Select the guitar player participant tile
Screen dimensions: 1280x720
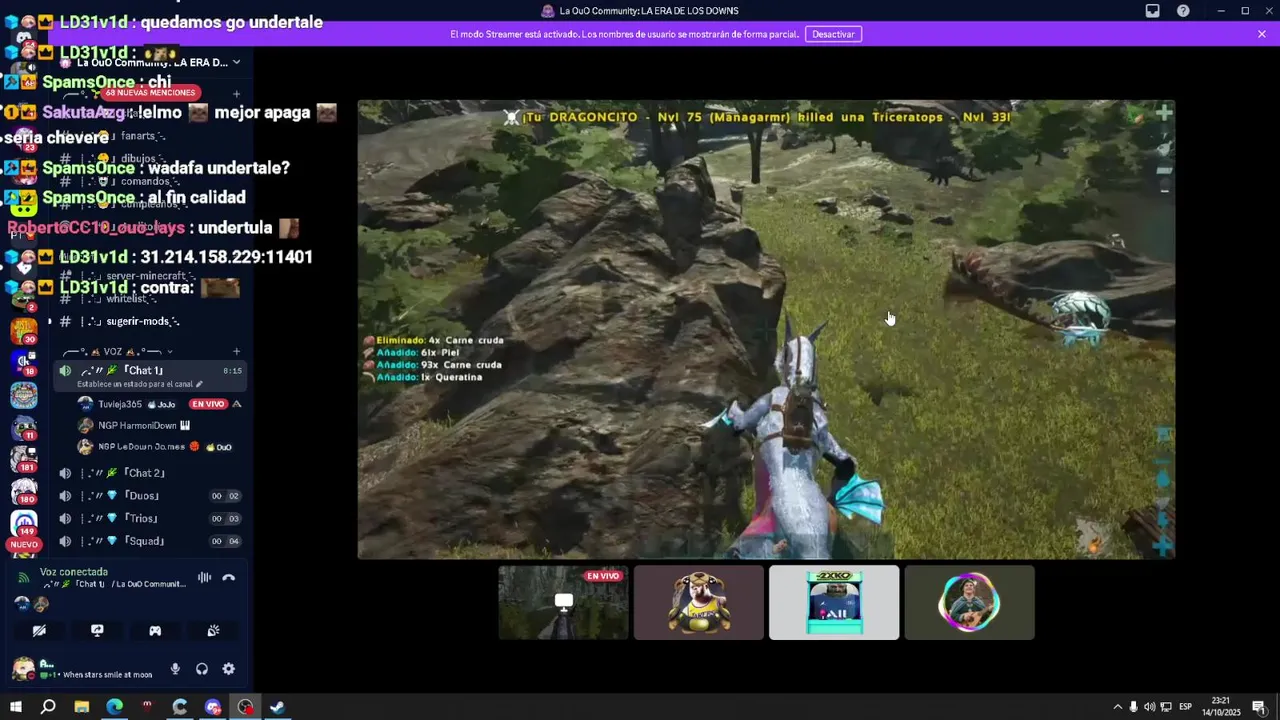click(x=969, y=602)
